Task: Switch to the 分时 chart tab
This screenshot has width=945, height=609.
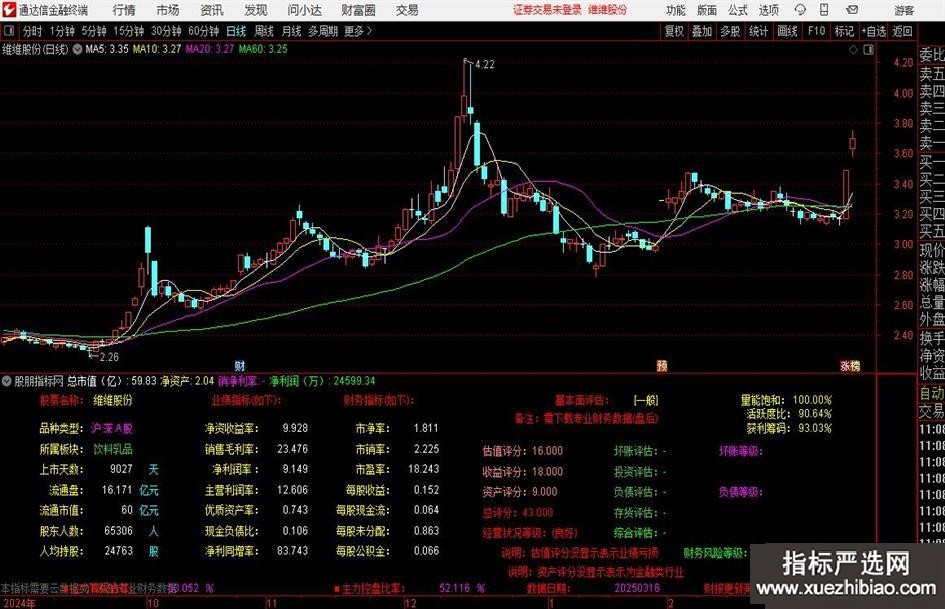Action: (x=33, y=31)
